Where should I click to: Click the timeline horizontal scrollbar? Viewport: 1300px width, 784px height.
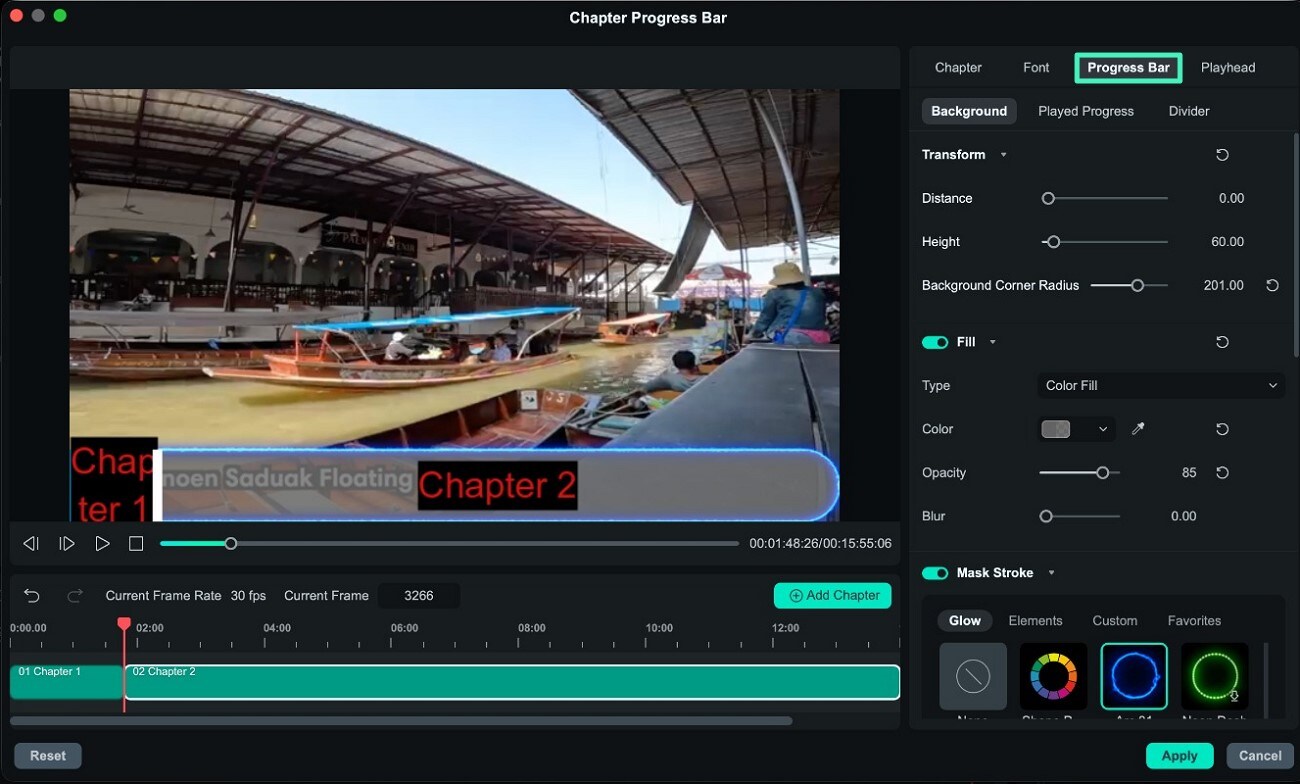(401, 720)
